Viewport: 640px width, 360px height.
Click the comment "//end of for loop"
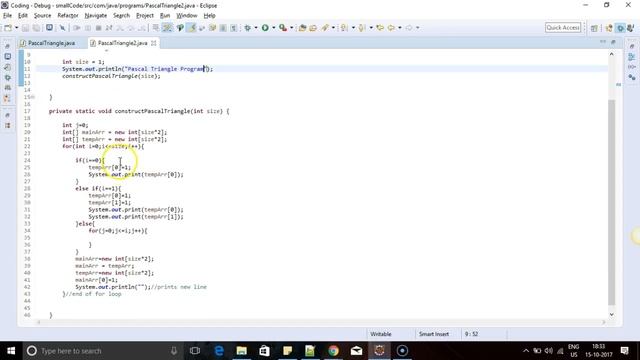click(x=93, y=294)
